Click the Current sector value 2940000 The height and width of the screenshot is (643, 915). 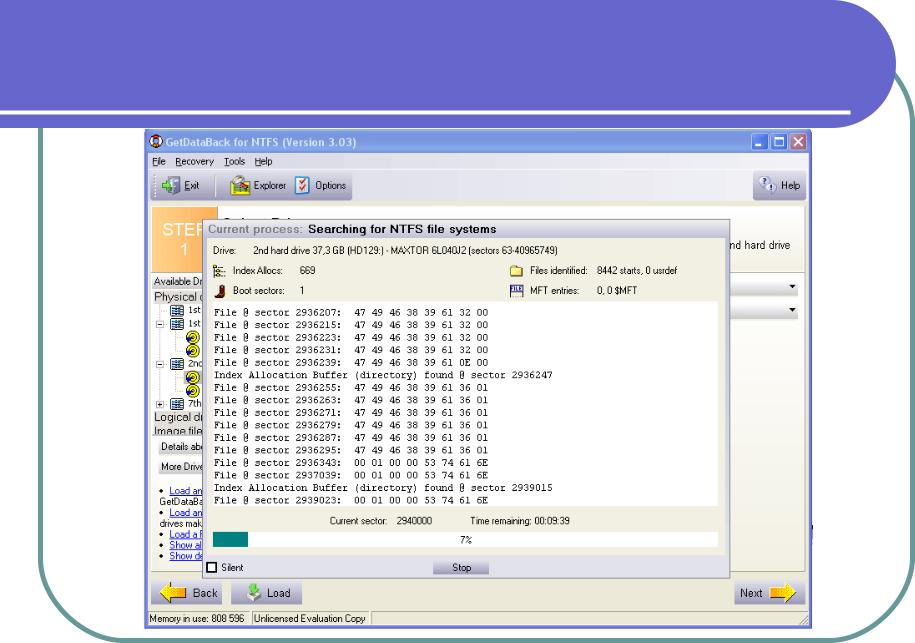414,520
